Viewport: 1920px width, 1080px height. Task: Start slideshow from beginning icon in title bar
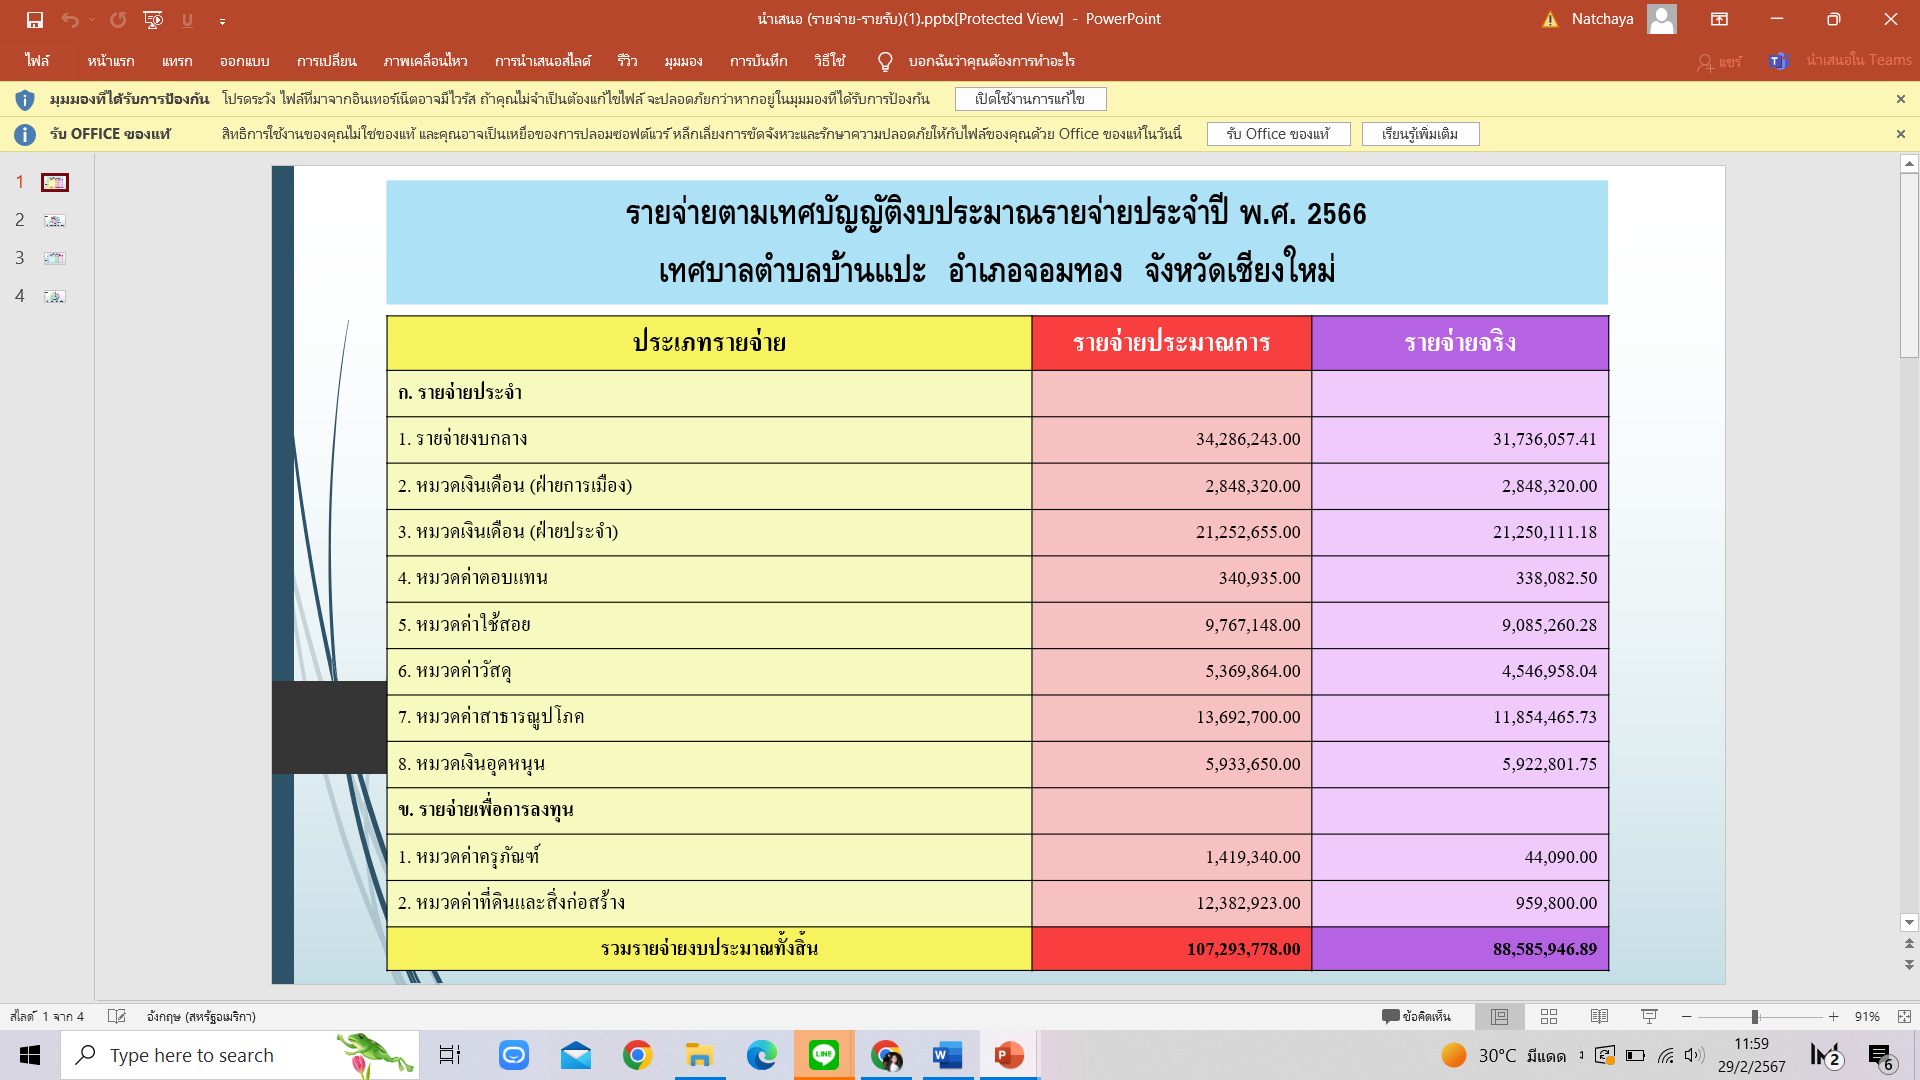pos(153,19)
